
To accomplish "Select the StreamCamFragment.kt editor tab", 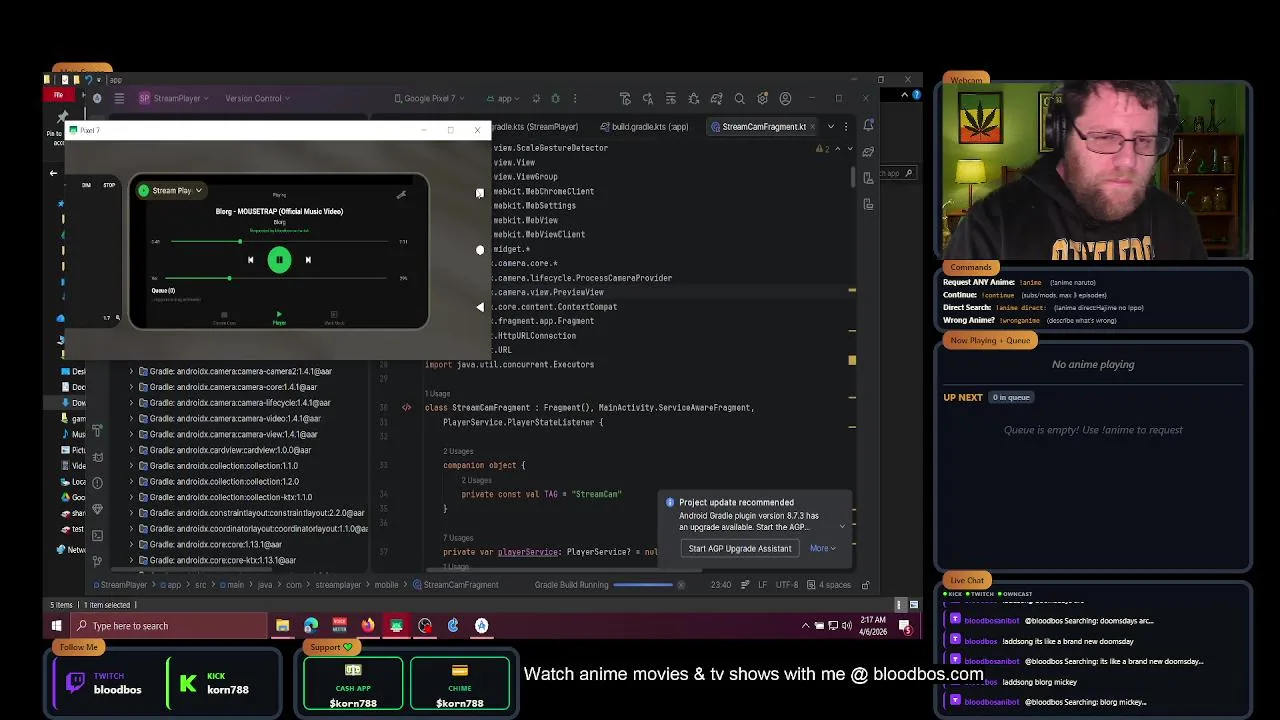I will pyautogui.click(x=764, y=127).
